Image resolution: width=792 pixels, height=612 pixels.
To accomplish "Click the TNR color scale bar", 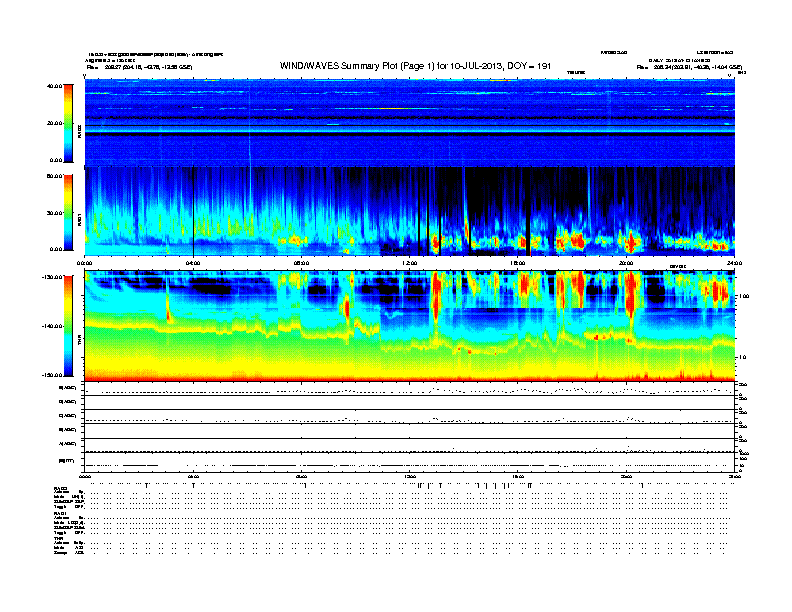I will click(x=68, y=326).
